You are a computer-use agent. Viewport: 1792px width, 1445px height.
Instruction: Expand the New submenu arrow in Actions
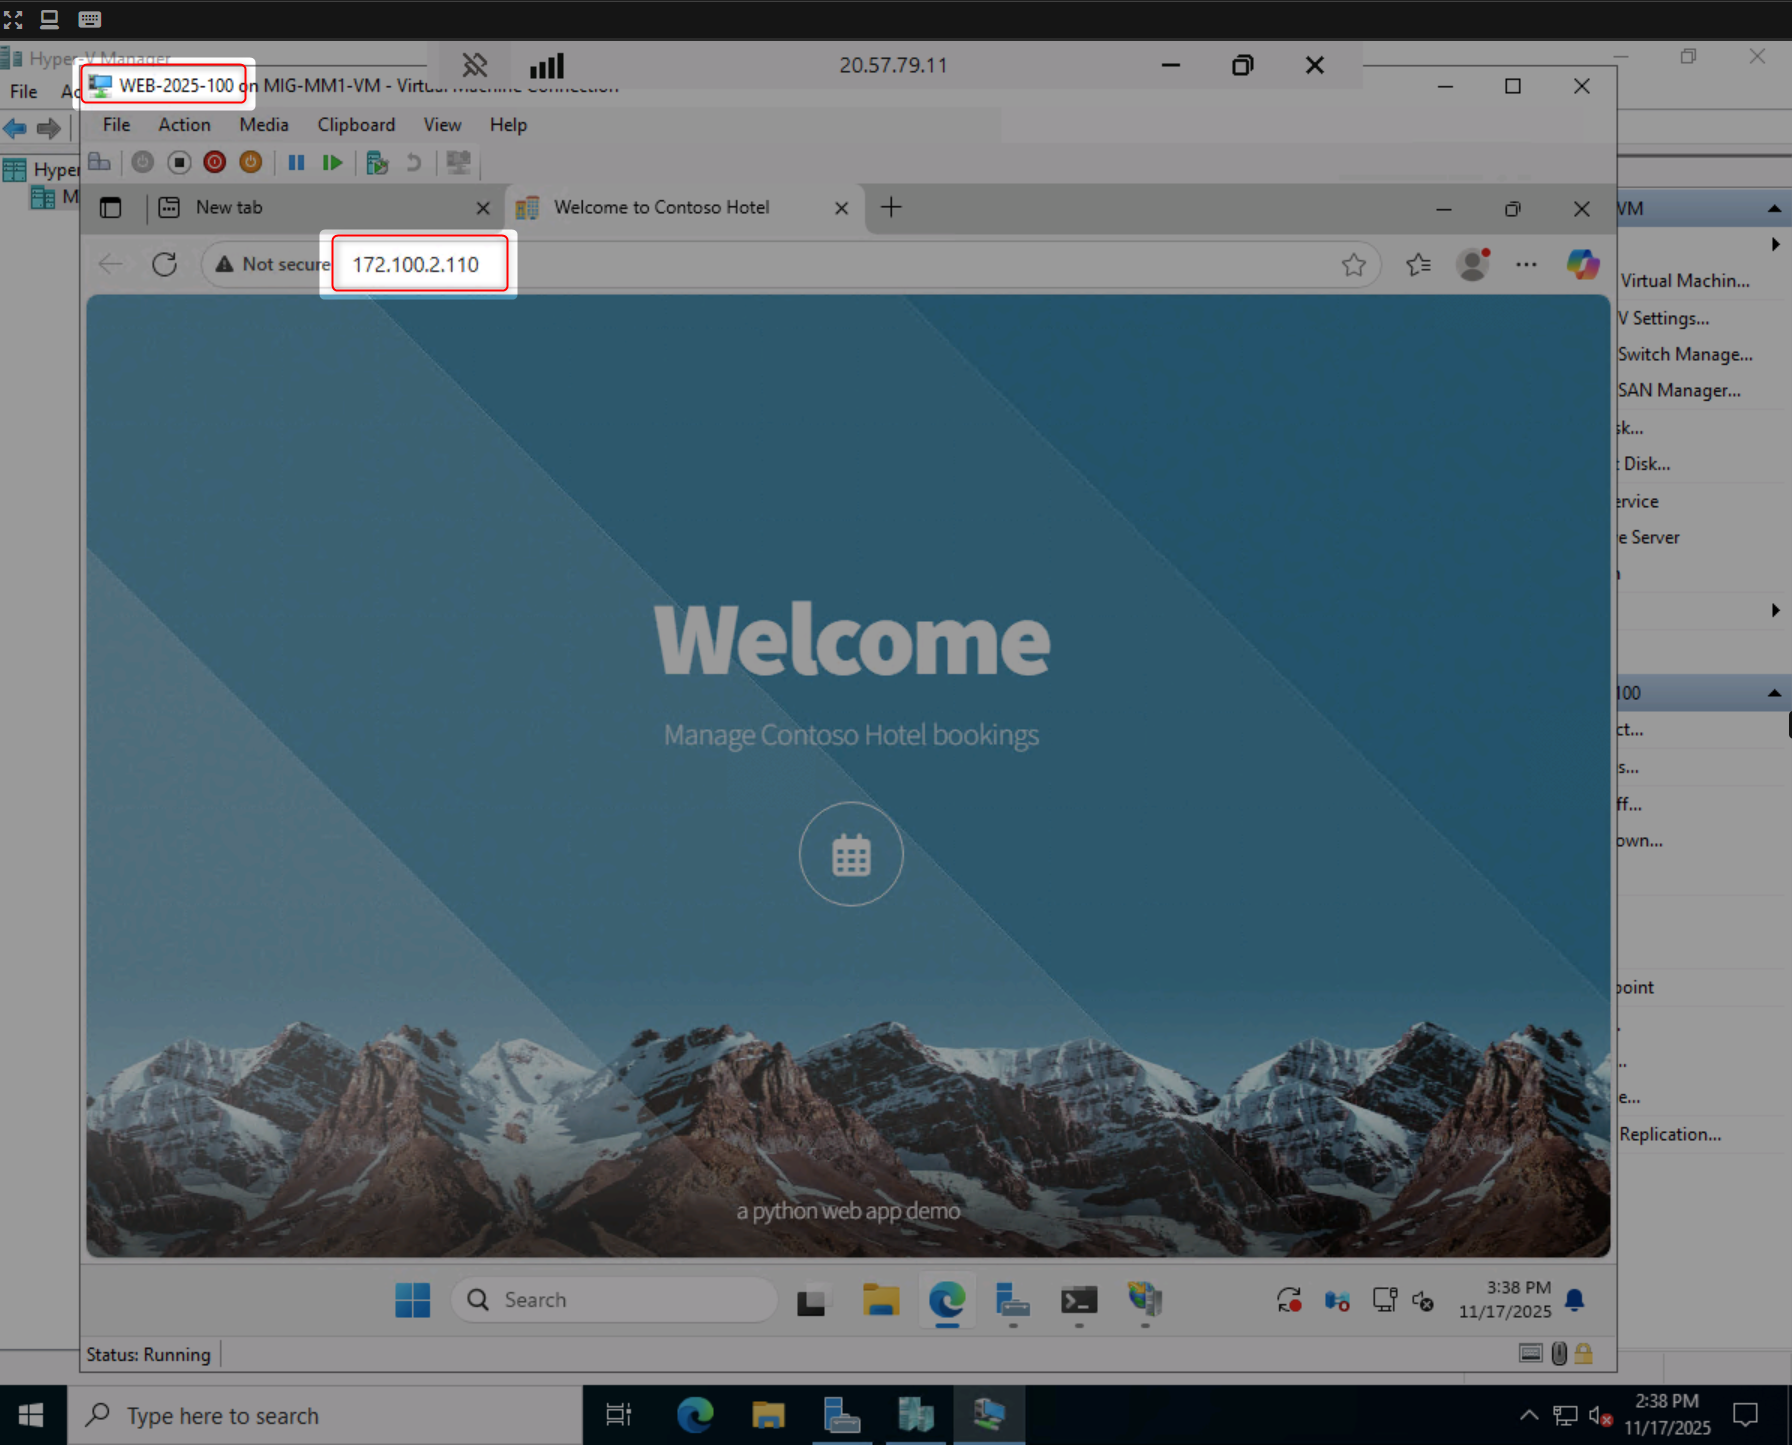coord(1775,244)
